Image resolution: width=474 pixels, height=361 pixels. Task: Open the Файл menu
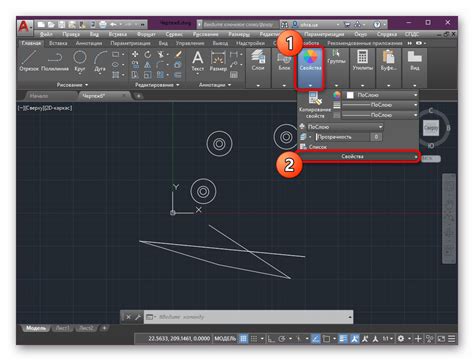click(46, 34)
